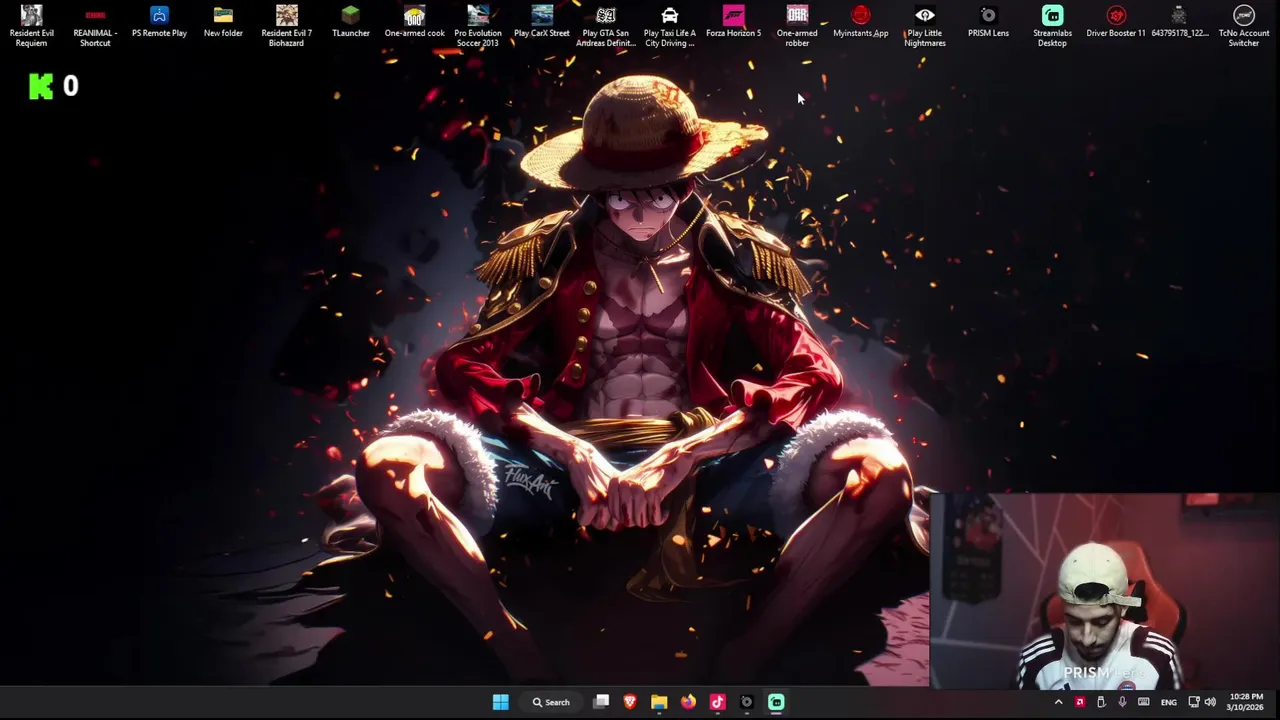Launch Firefox from taskbar

[688, 702]
